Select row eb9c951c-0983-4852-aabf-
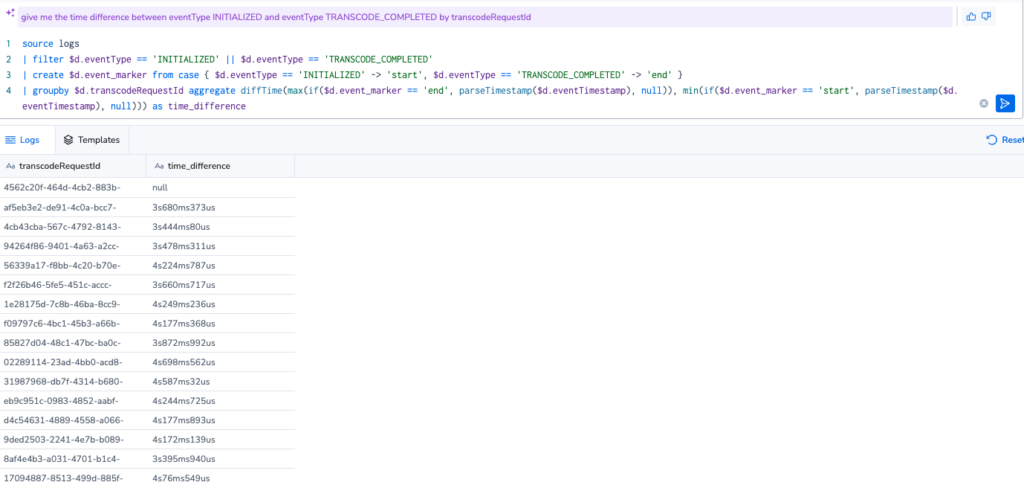The height and width of the screenshot is (485, 1024). [147, 401]
